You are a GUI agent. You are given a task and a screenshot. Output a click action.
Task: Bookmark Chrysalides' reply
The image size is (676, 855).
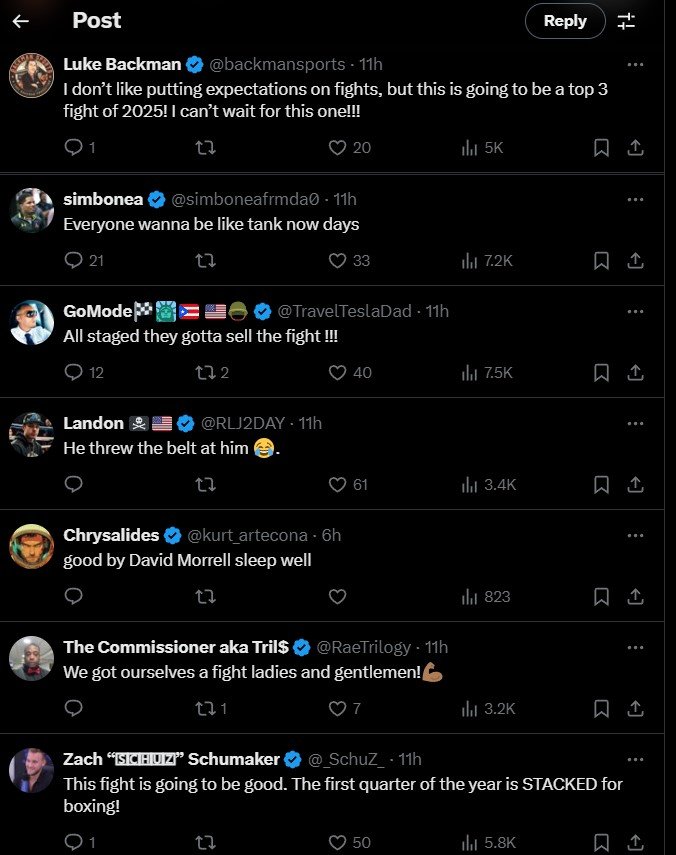[601, 596]
